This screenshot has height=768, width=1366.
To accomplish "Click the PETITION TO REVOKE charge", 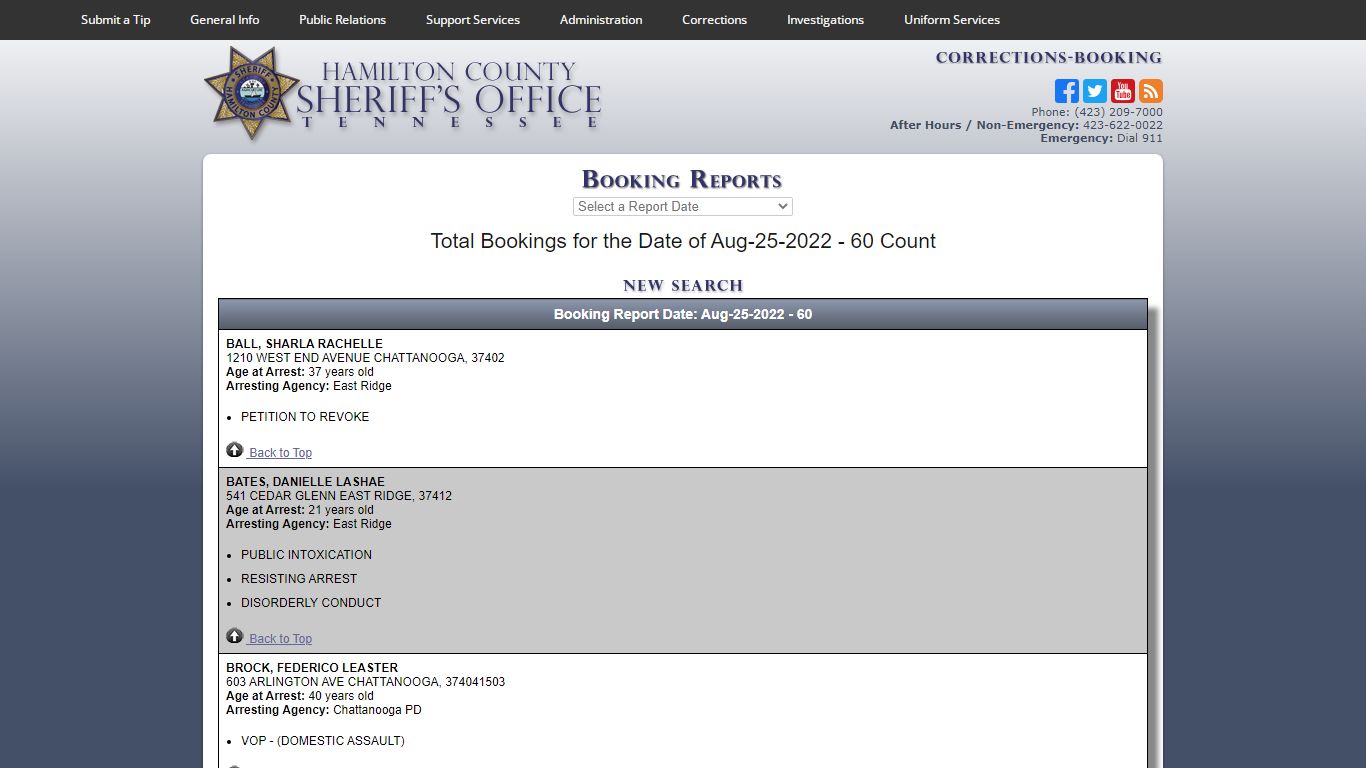I will [x=305, y=417].
